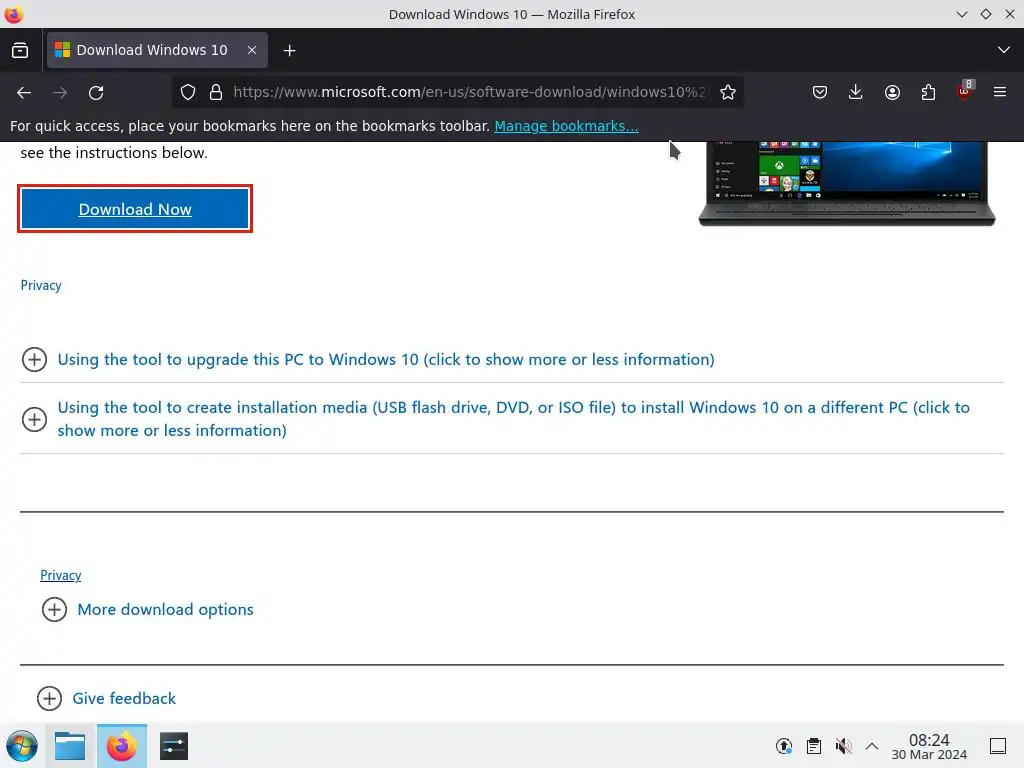Open the taskbar start menu launcher

[22, 746]
